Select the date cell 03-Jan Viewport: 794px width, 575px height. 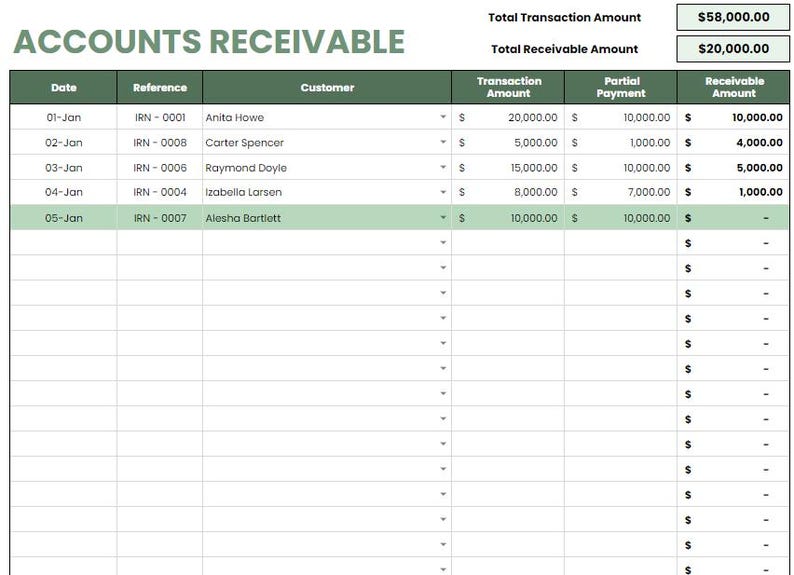tap(64, 168)
